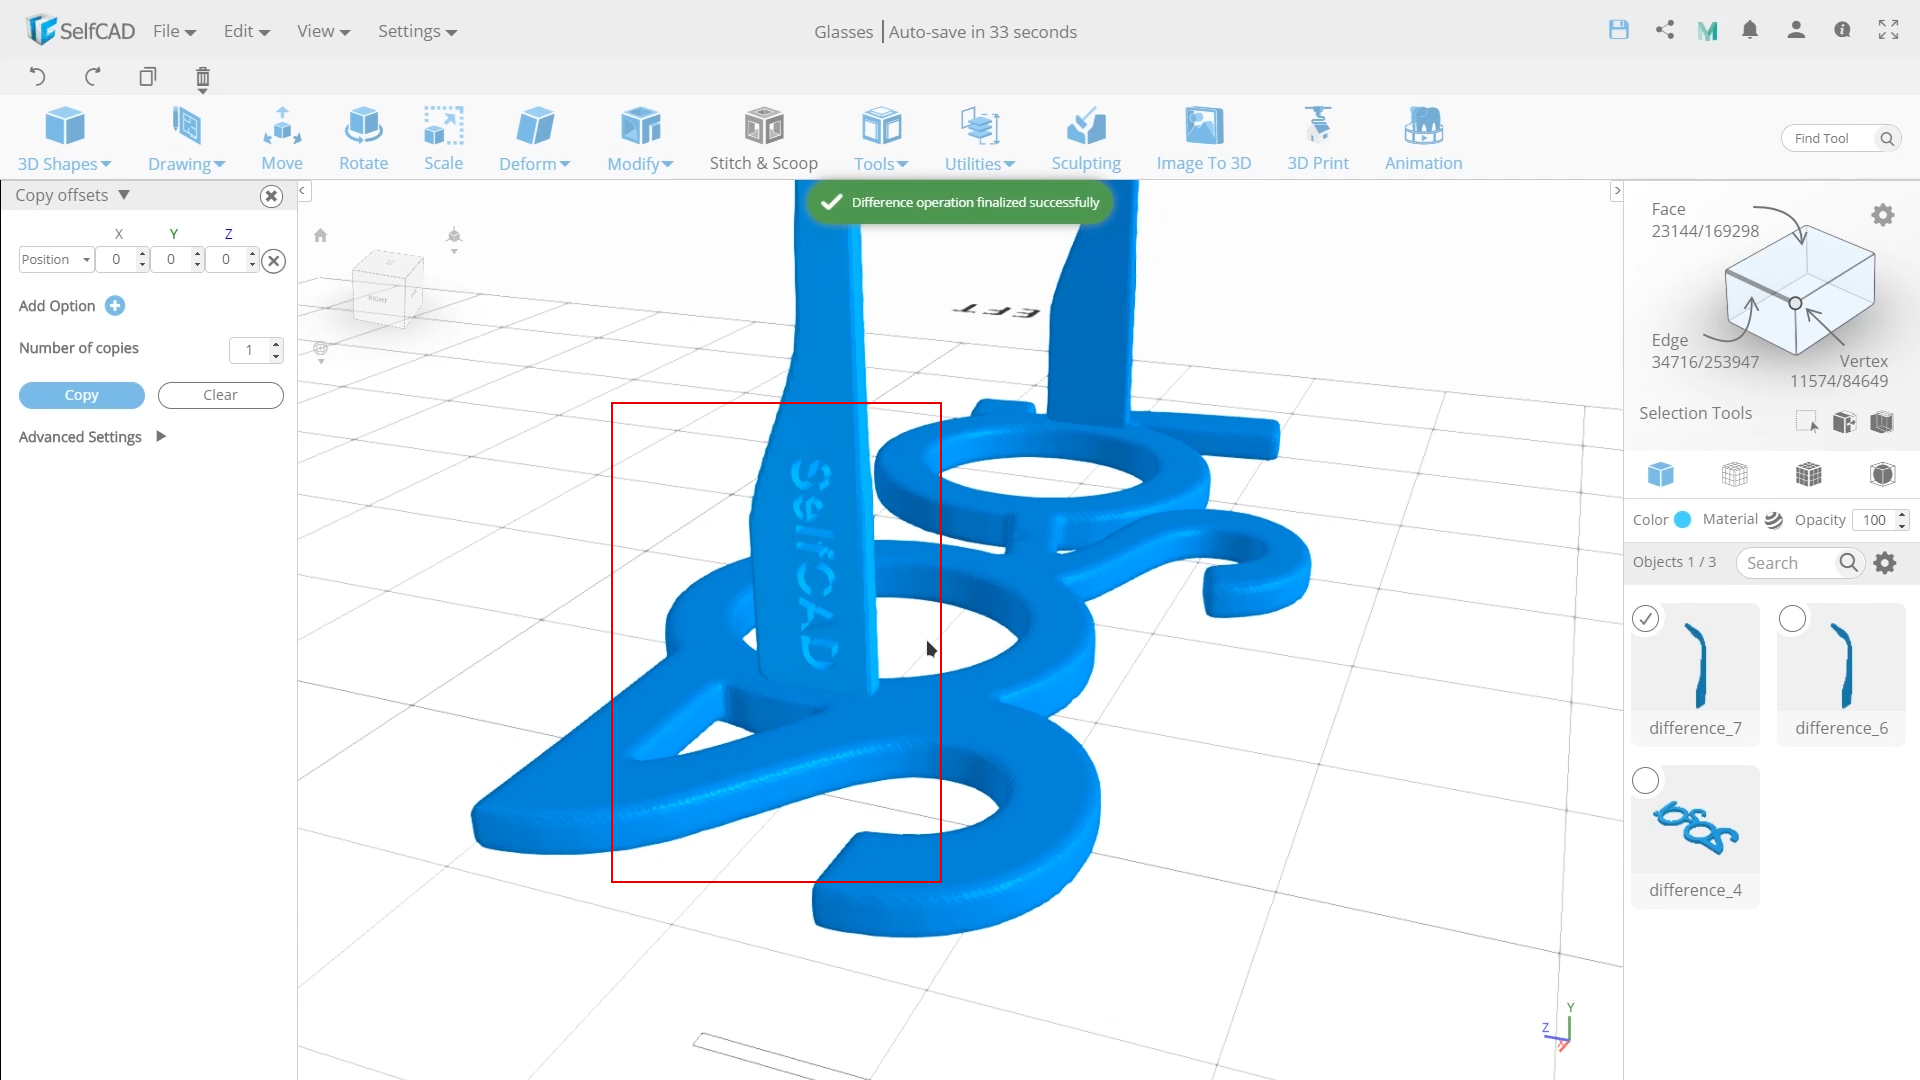Open the View menu
The width and height of the screenshot is (1920, 1080).
click(x=323, y=31)
